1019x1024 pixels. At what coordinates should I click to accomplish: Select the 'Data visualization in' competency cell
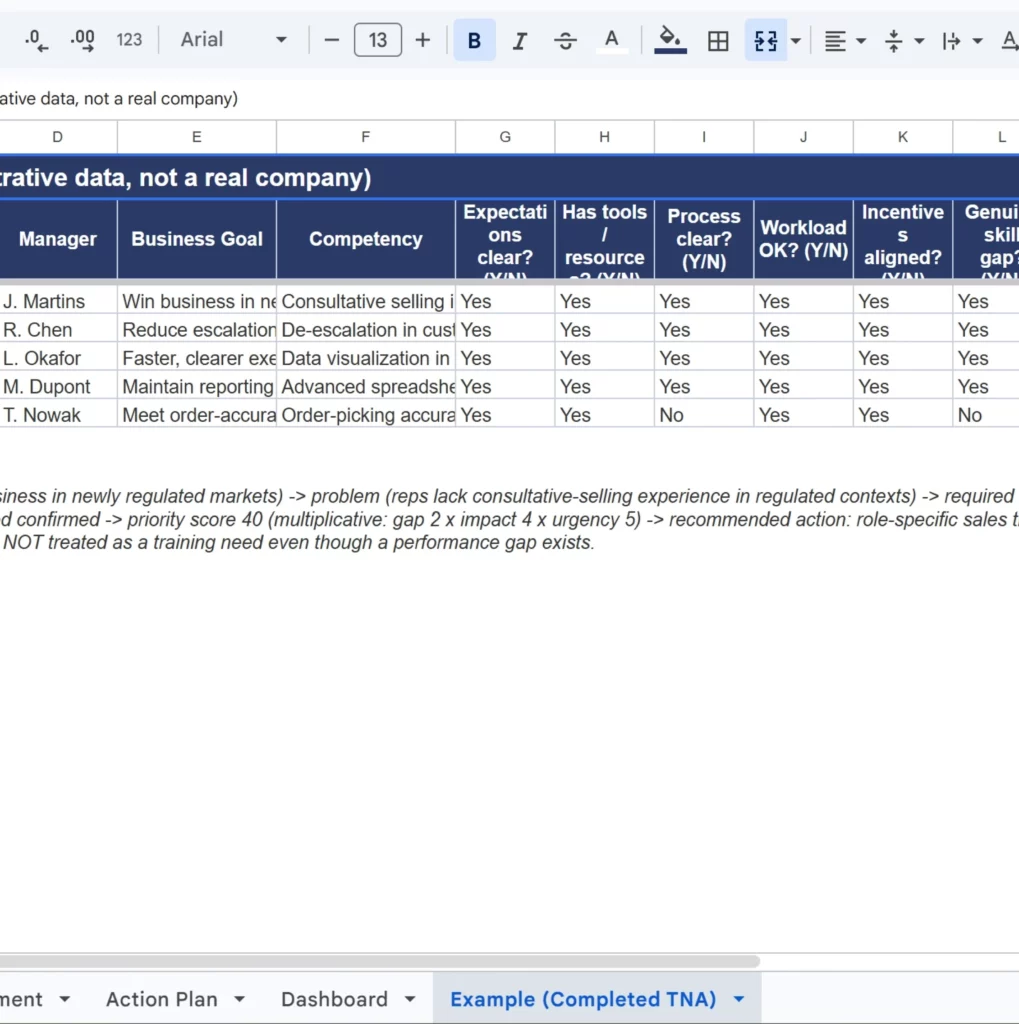[366, 358]
